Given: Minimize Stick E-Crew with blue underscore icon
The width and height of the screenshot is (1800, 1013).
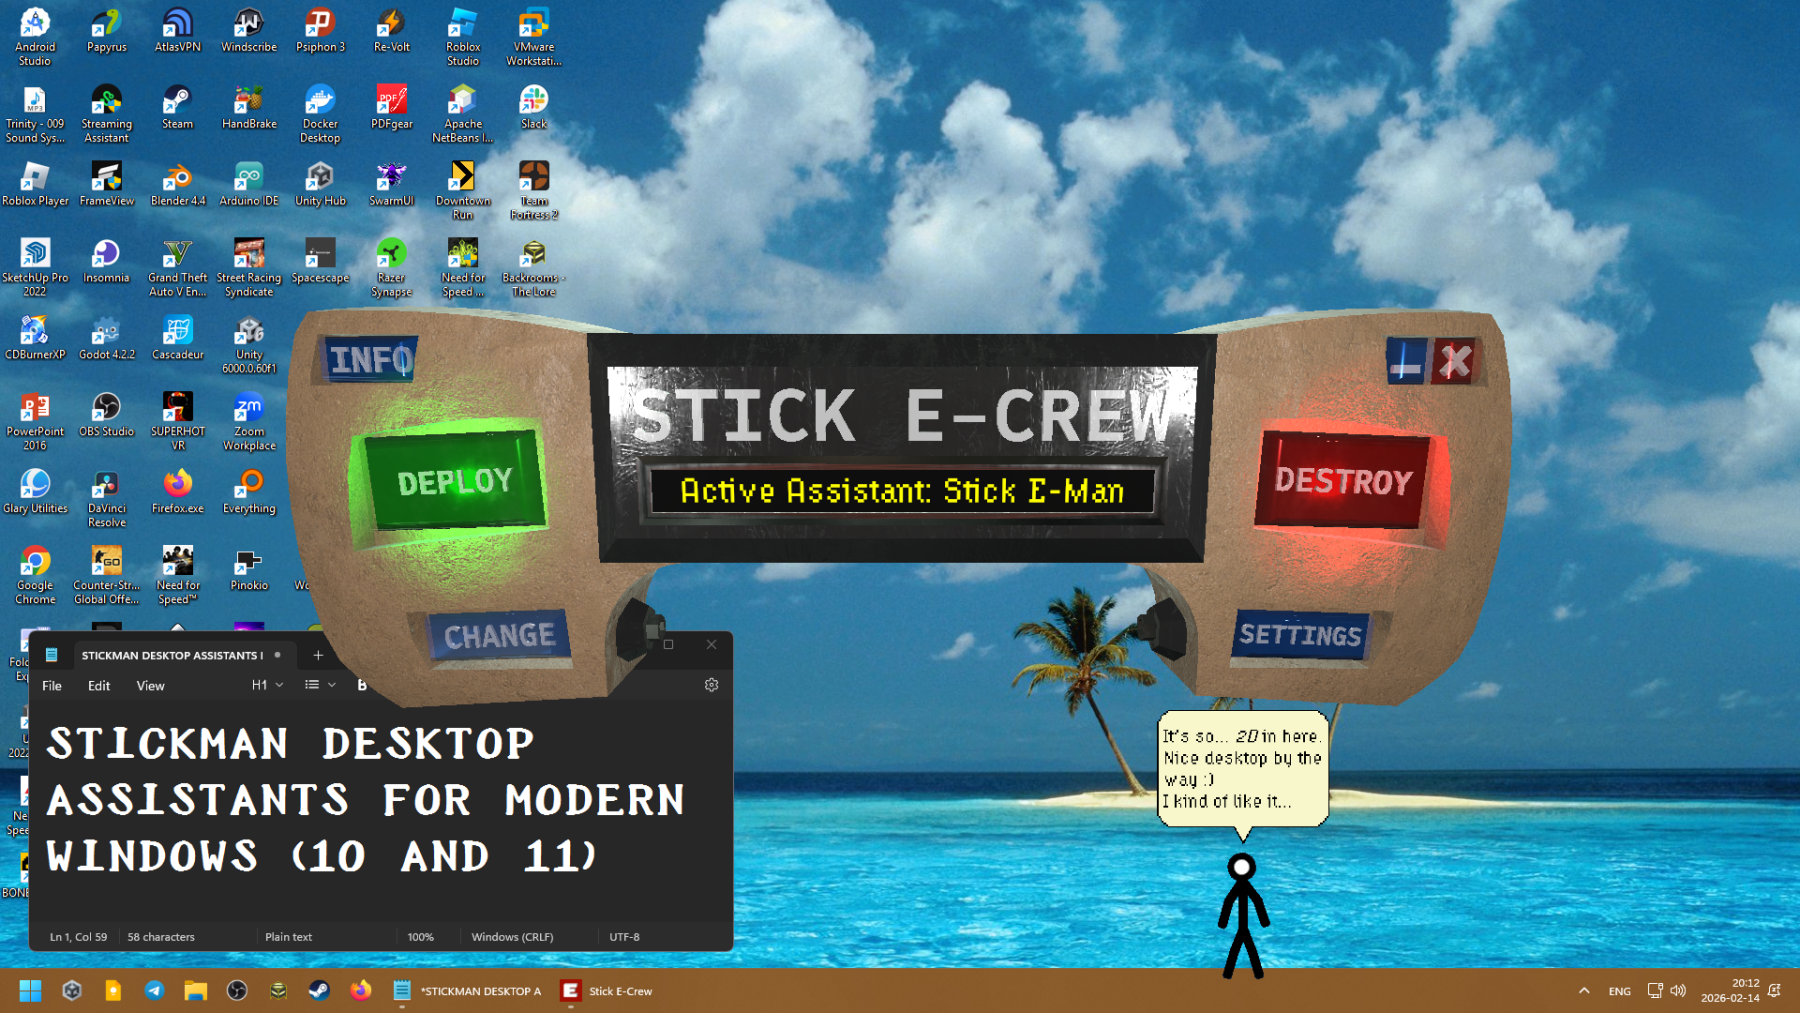Looking at the screenshot, I should (x=1406, y=362).
